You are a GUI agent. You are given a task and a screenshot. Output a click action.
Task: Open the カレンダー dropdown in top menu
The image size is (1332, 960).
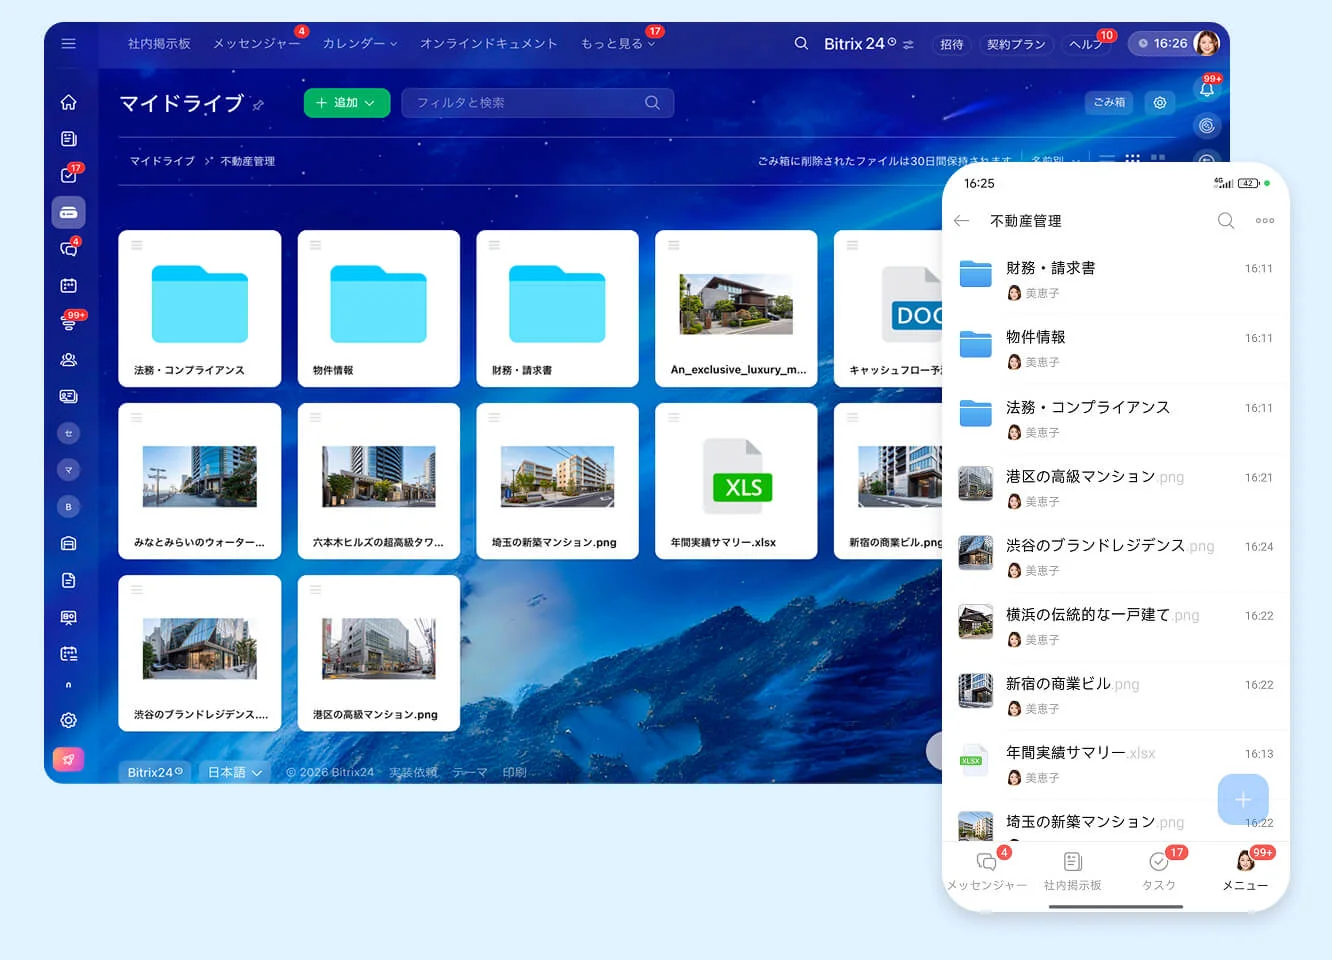[x=359, y=44]
